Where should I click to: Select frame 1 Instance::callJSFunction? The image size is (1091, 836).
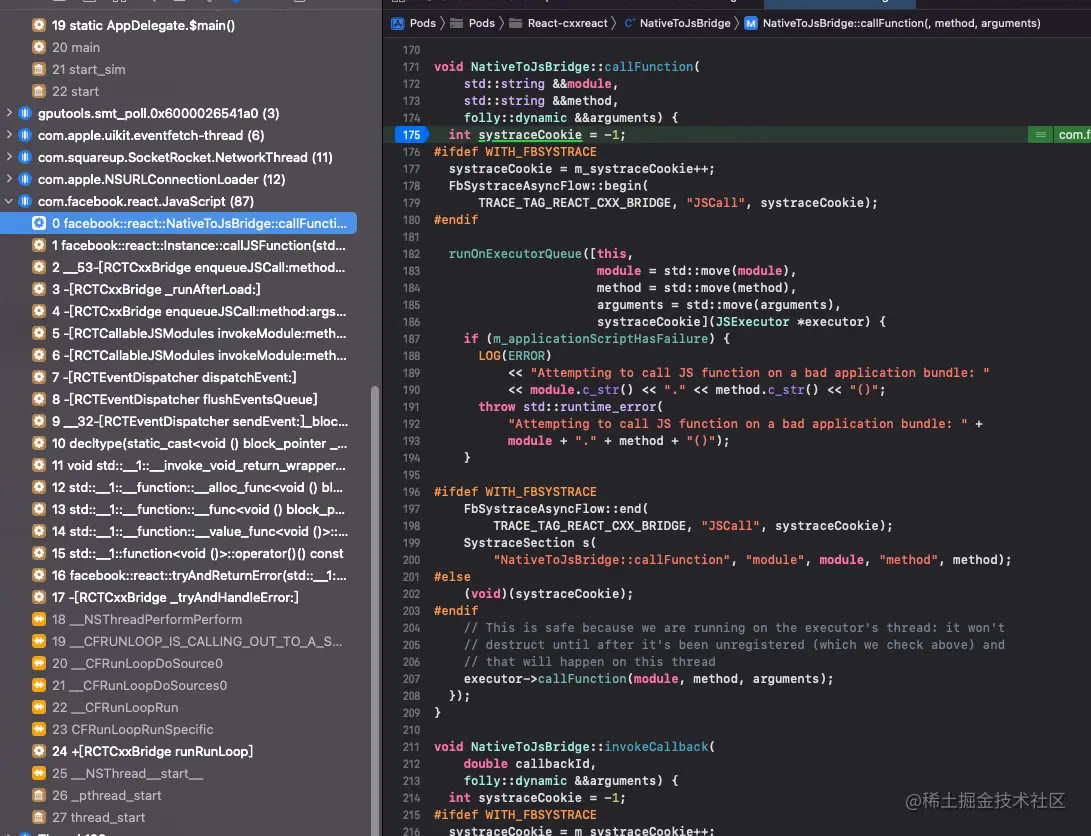click(189, 246)
